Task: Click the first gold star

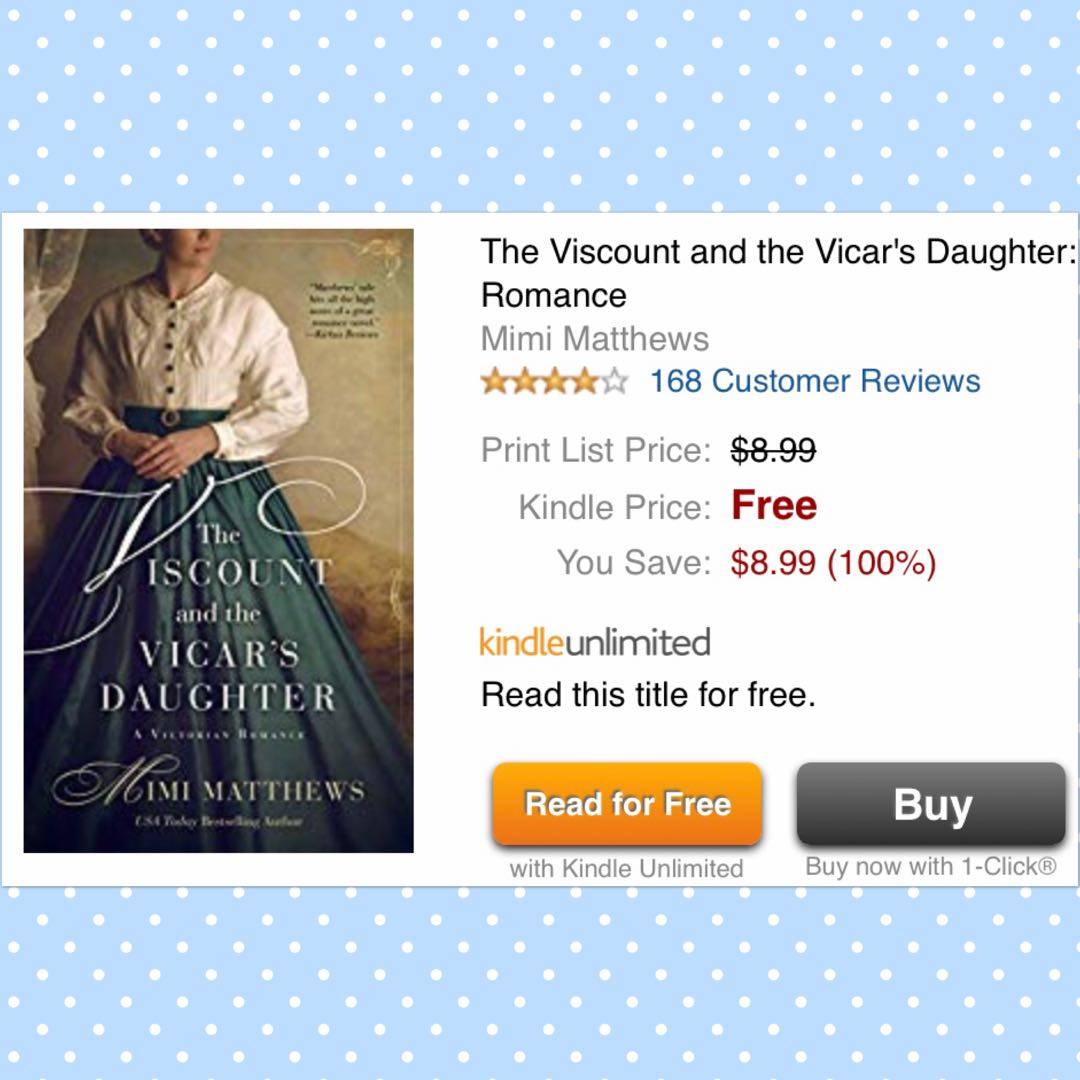Action: pyautogui.click(x=495, y=381)
